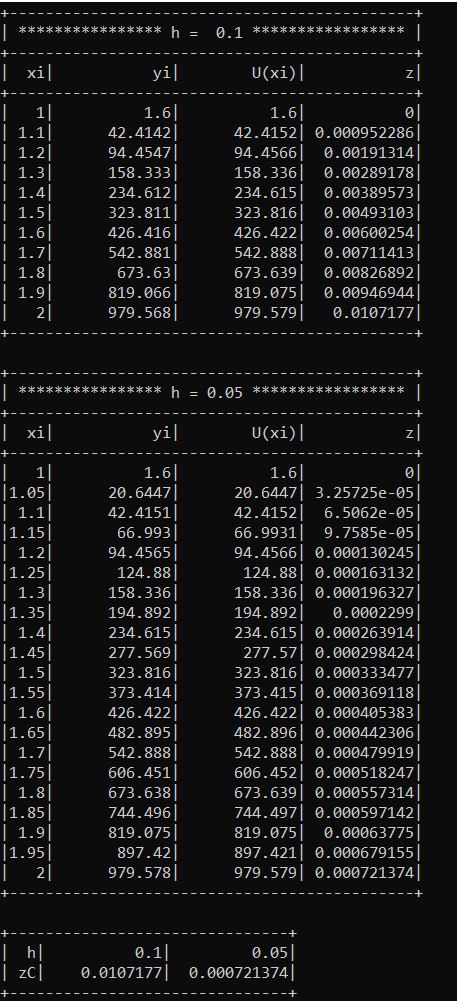The image size is (457, 1001).
Task: Click the z value 6.5062e-05
Action: click(x=369, y=513)
